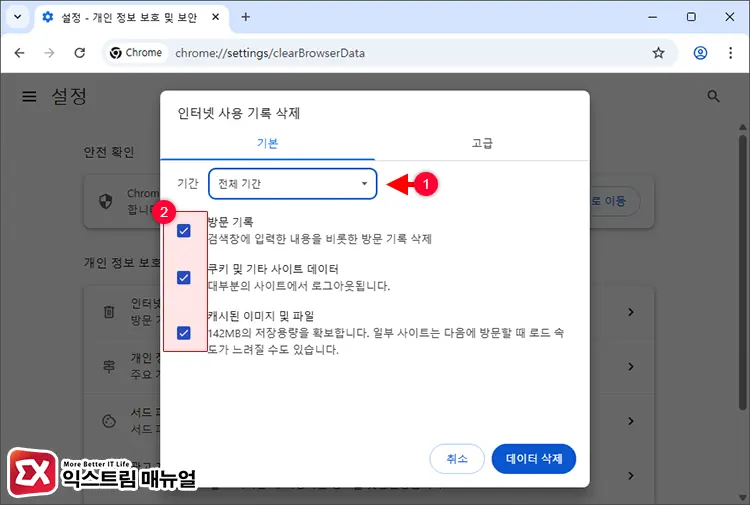Open the Chrome profile avatar icon
The height and width of the screenshot is (505, 750).
click(700, 53)
